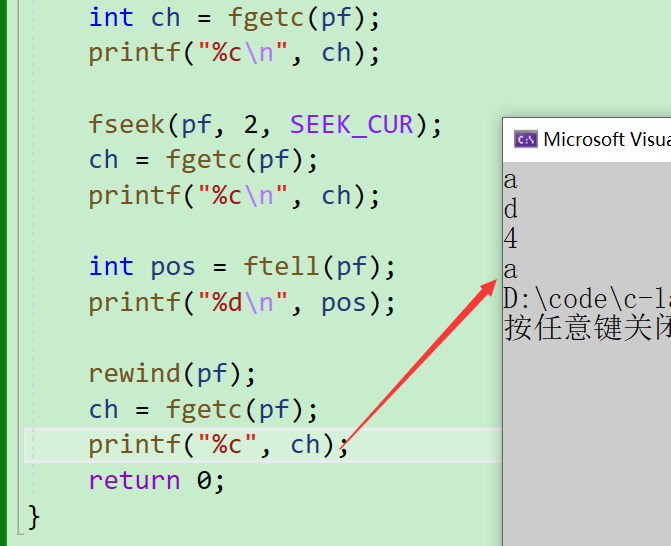Click the second printf("%c\n", ch) line after fseek
This screenshot has height=546, width=671.
point(234,196)
